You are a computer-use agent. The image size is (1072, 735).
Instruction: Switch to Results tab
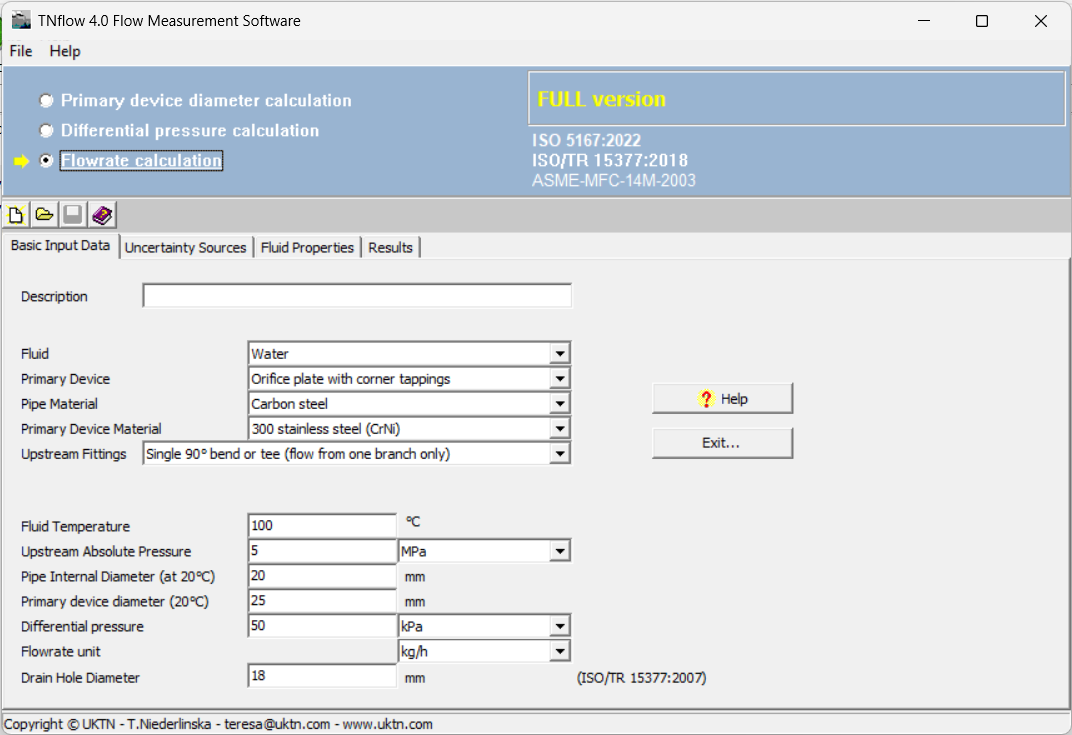pos(390,248)
